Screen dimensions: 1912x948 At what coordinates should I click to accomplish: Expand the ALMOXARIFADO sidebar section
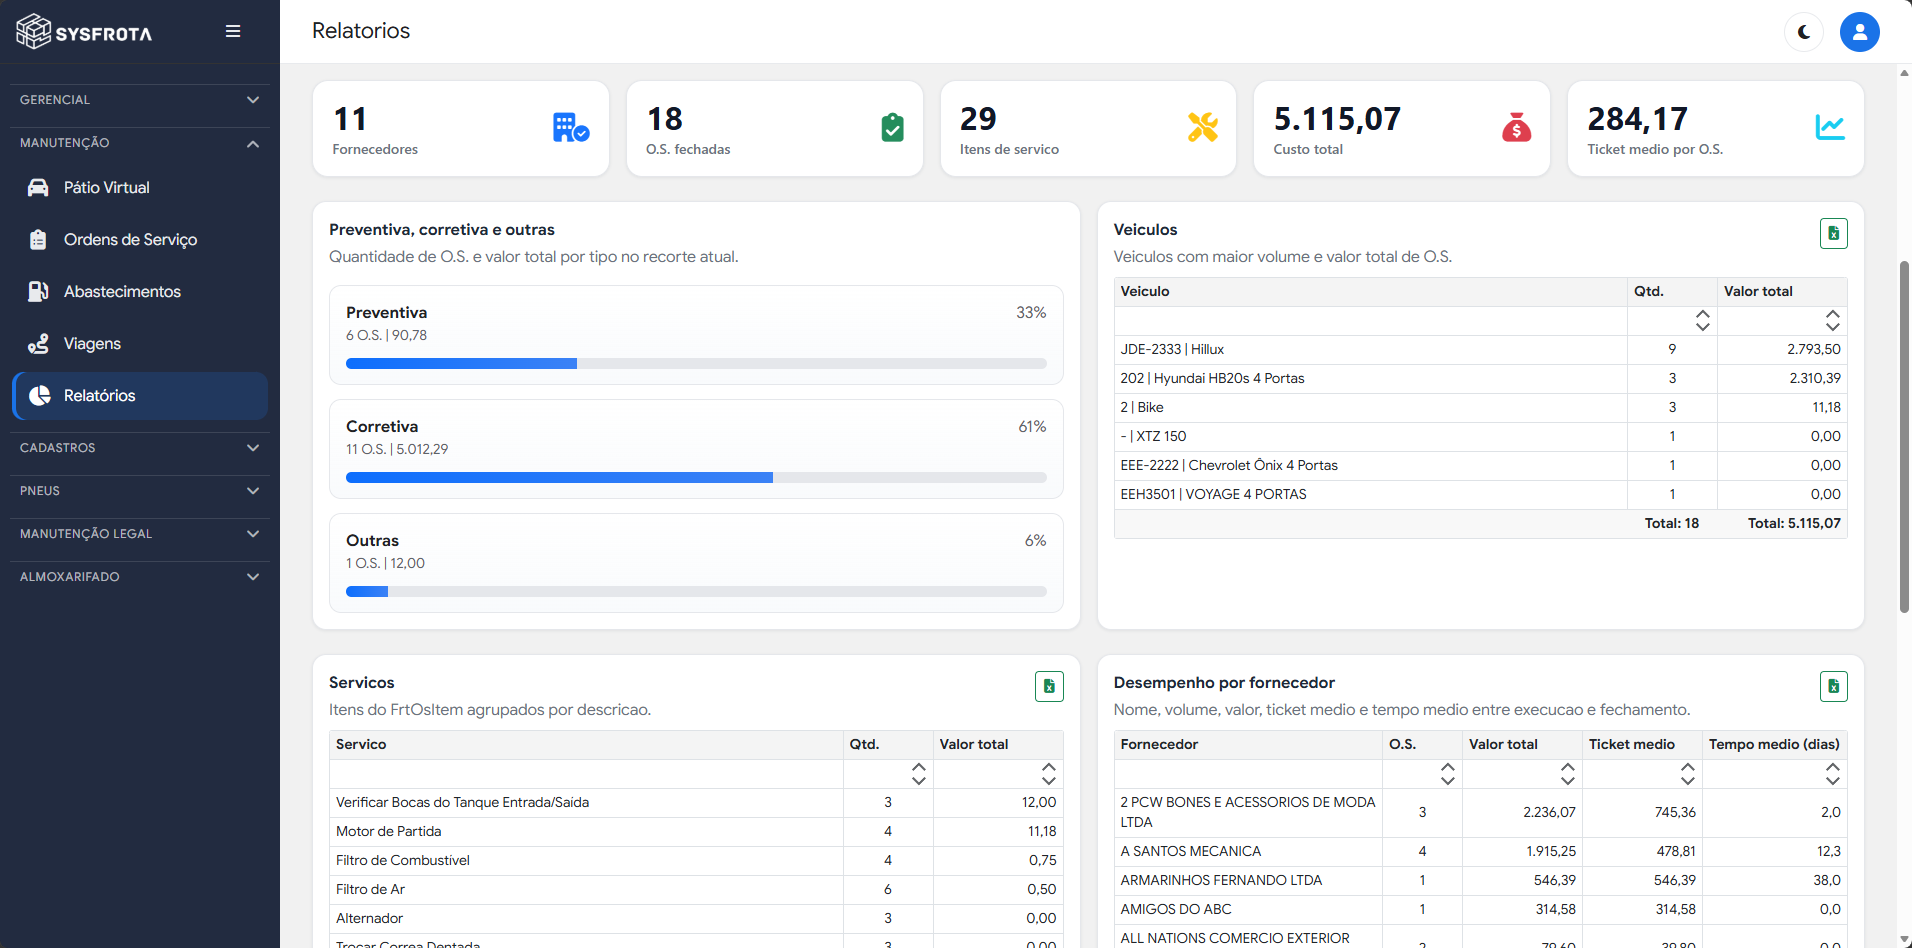pyautogui.click(x=140, y=577)
